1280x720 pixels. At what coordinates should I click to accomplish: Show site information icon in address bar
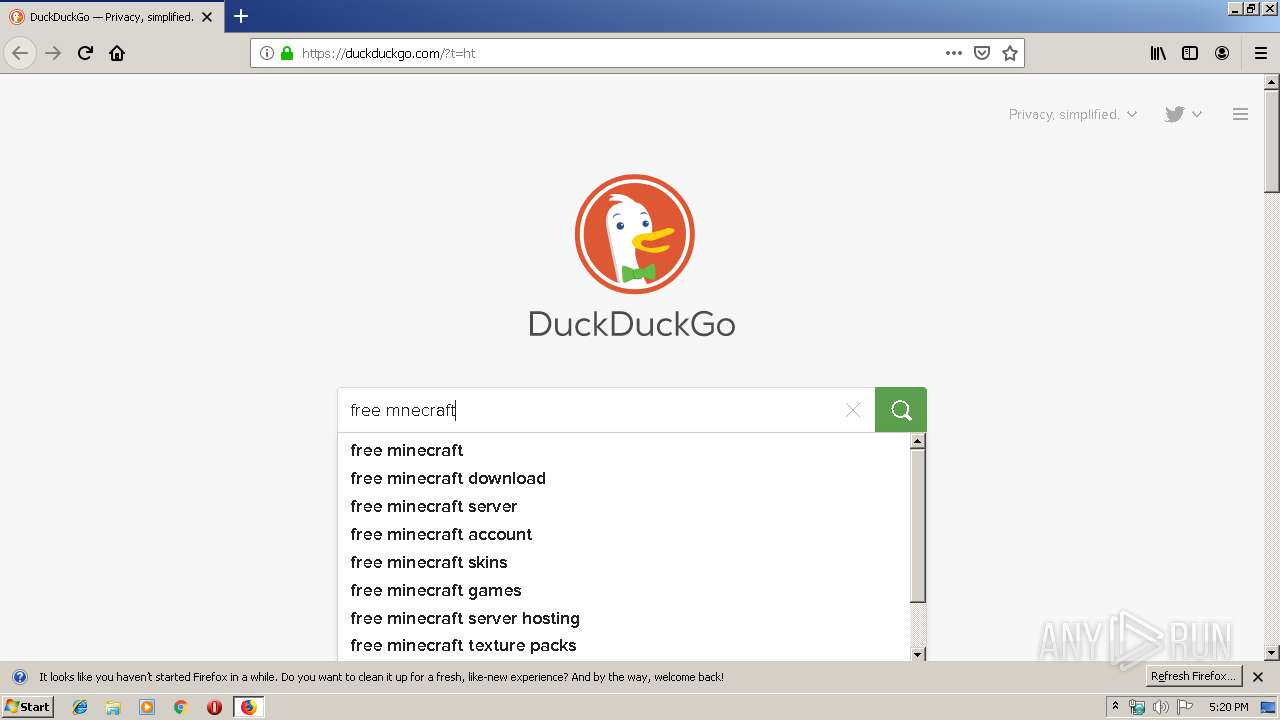(x=266, y=53)
